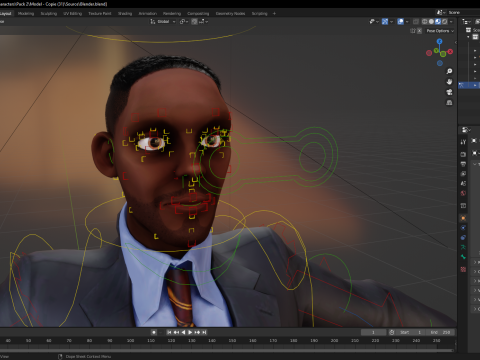The height and width of the screenshot is (360, 480).
Task: Select the highlighted armature row in outliner
Action: point(469,85)
